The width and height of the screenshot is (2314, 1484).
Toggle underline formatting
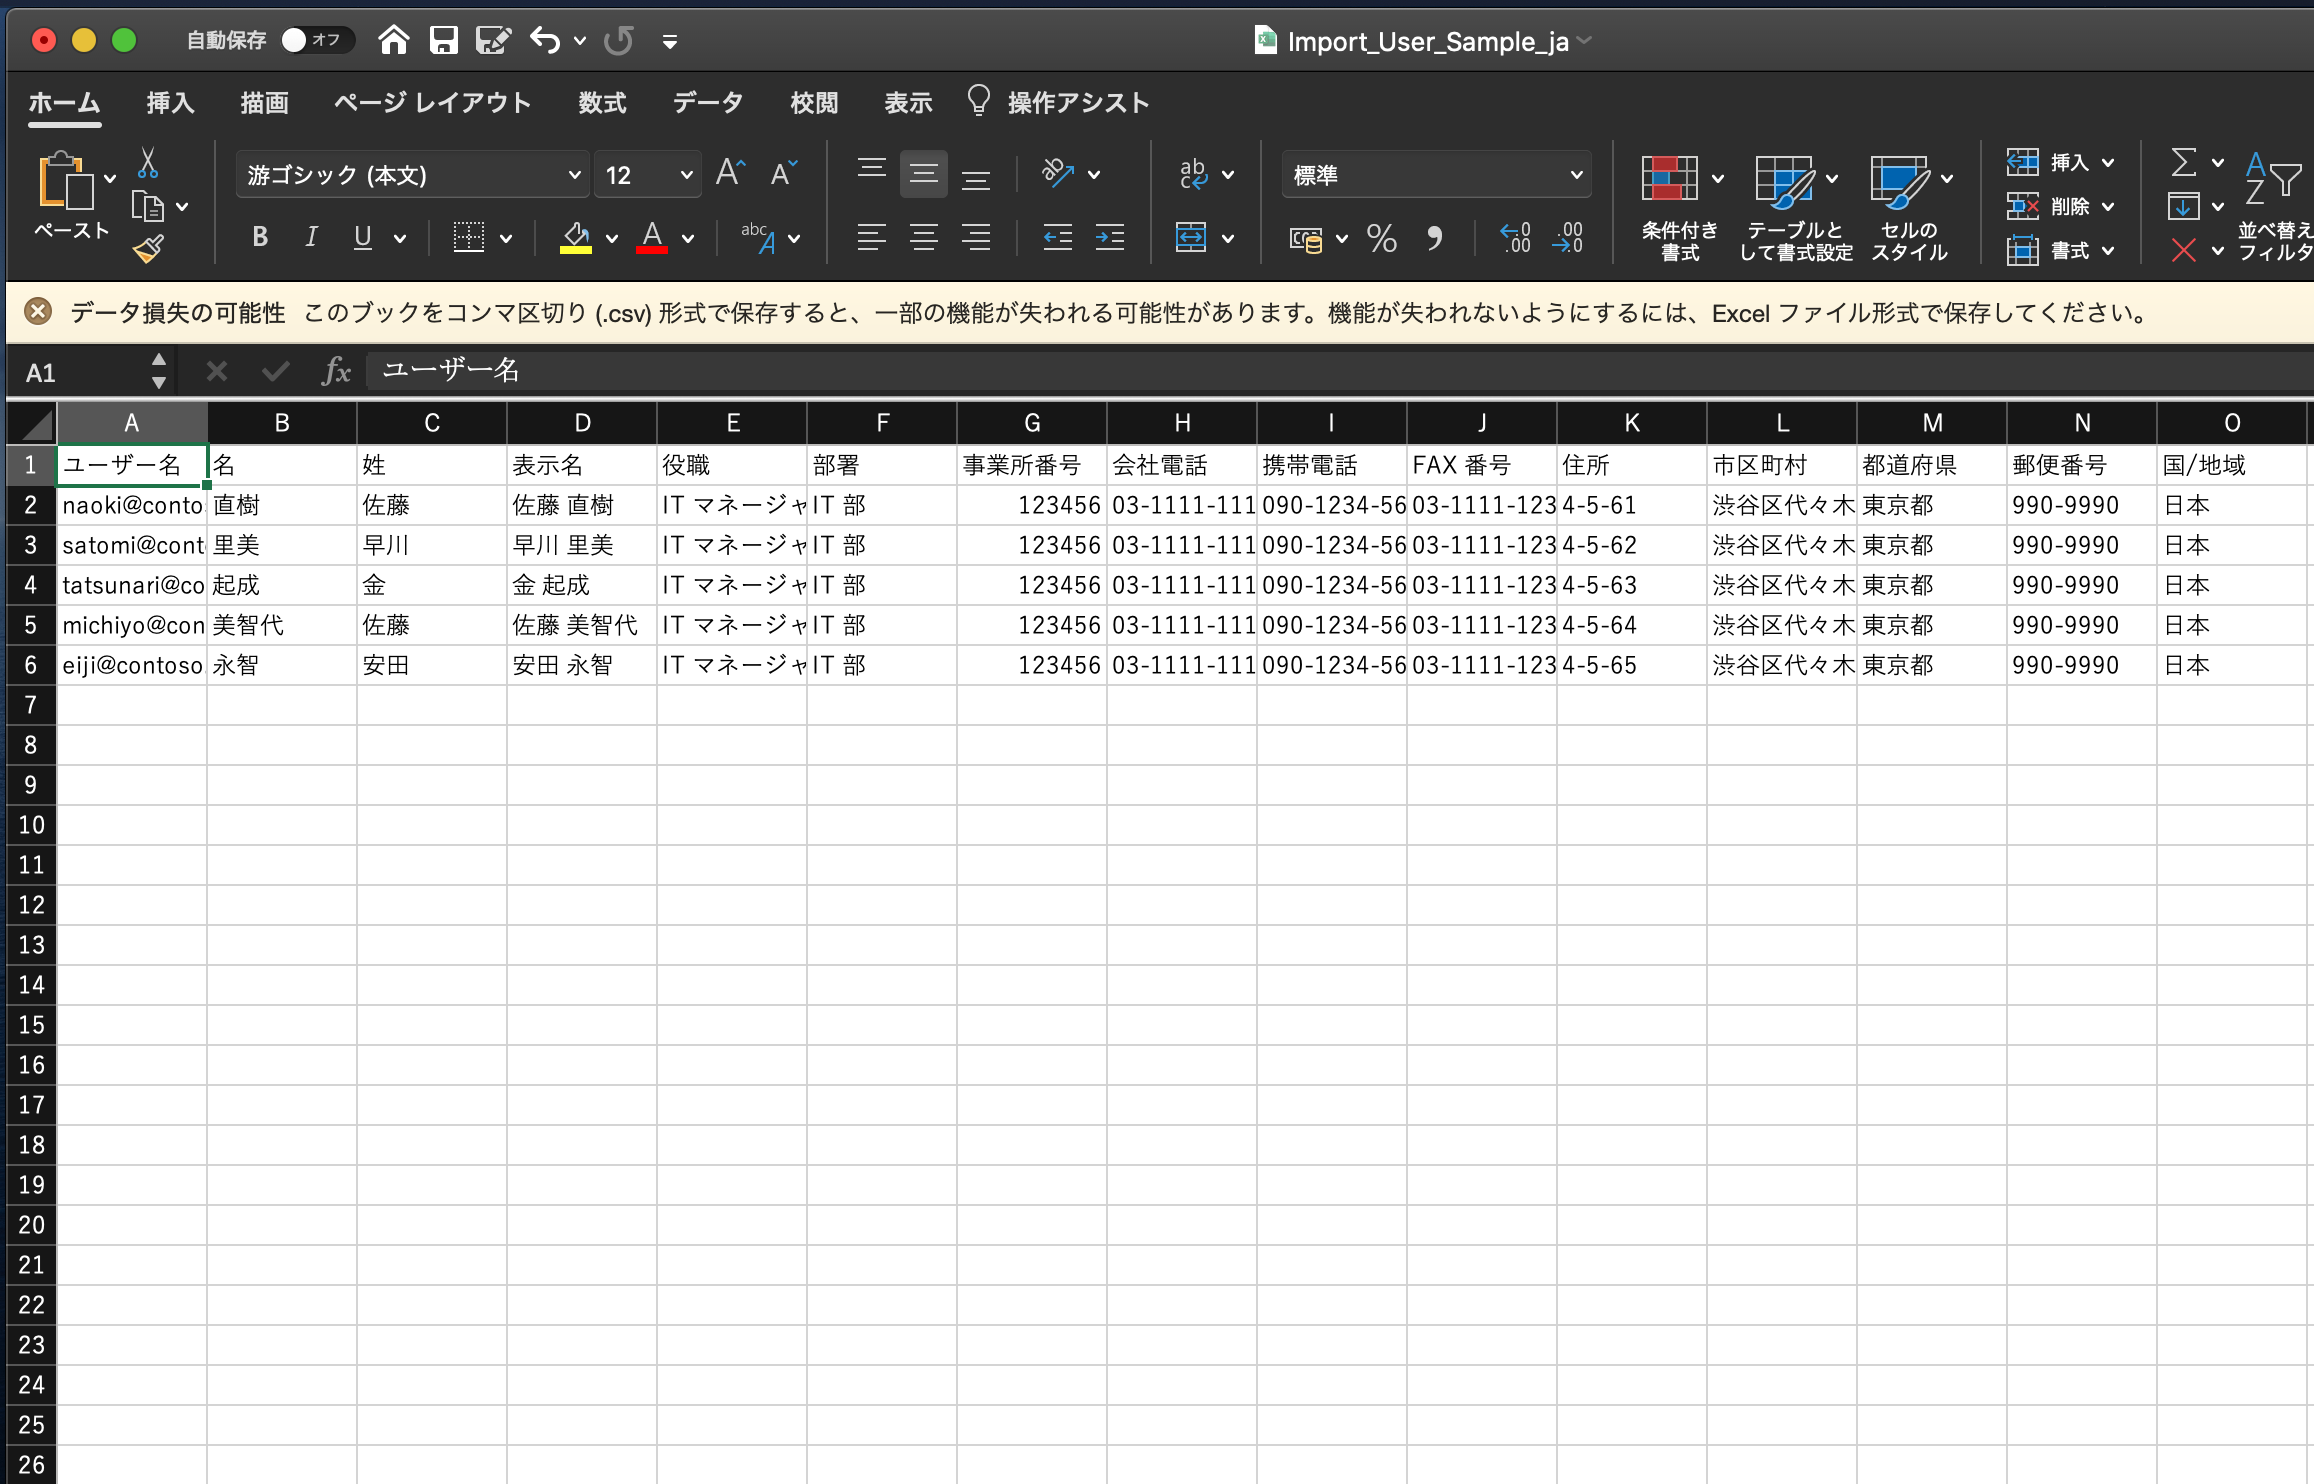pos(363,237)
